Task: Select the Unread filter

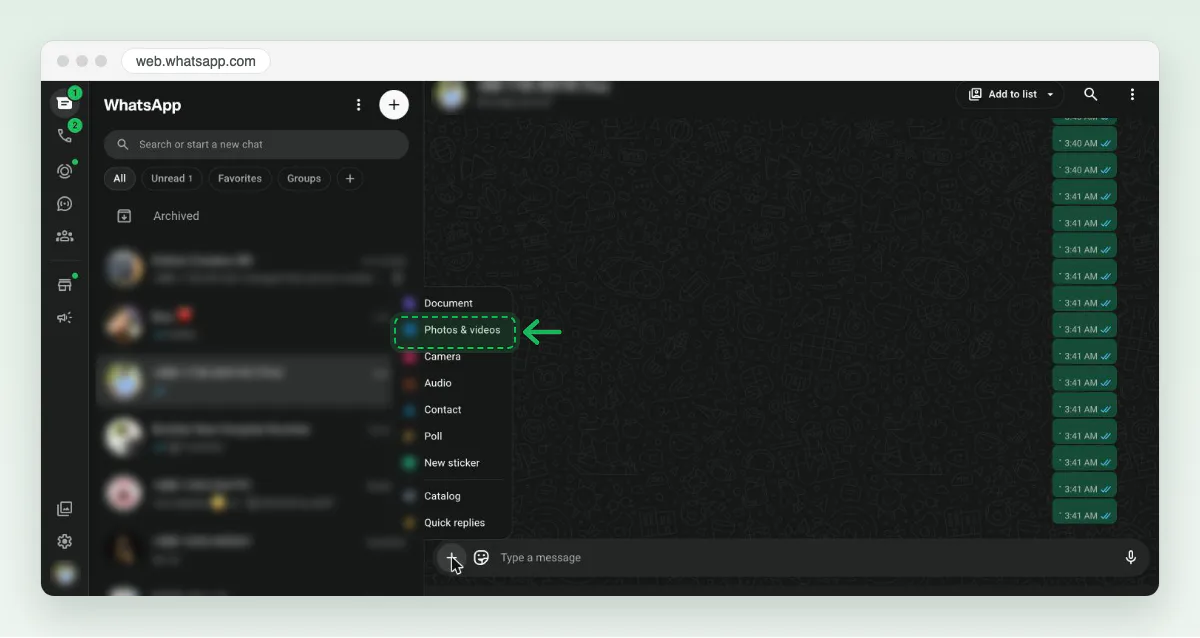Action: pos(172,179)
